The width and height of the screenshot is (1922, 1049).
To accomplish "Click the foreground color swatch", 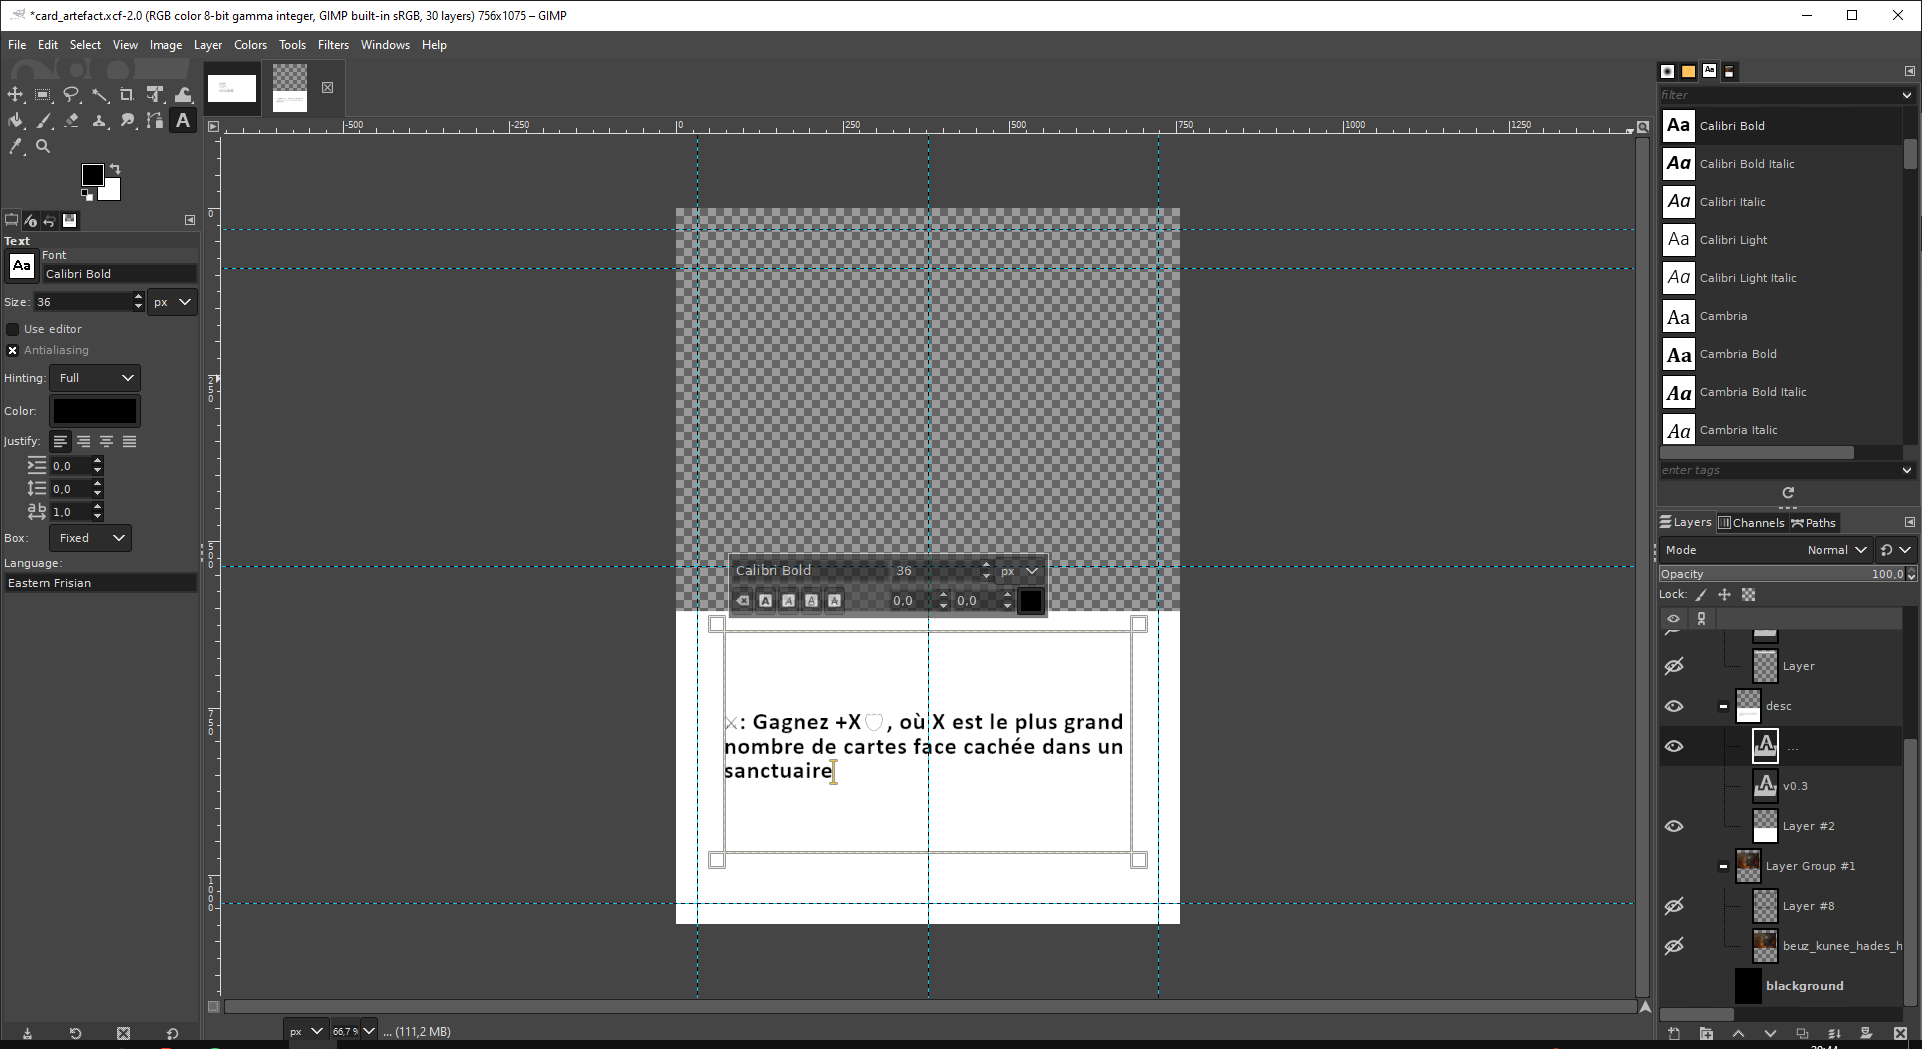I will click(x=92, y=175).
